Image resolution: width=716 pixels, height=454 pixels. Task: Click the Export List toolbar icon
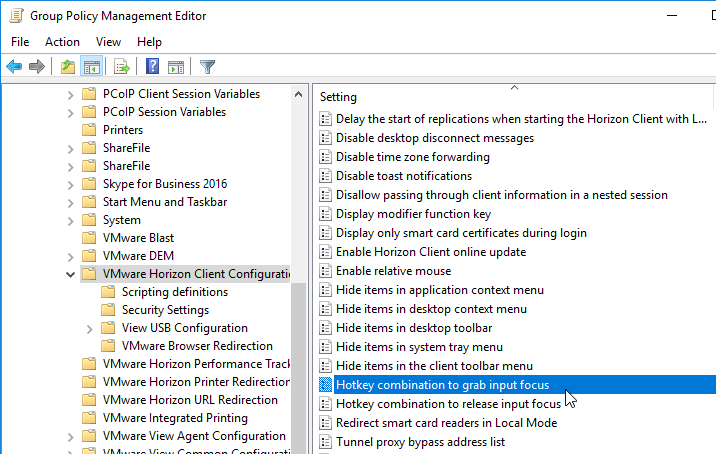[x=122, y=67]
